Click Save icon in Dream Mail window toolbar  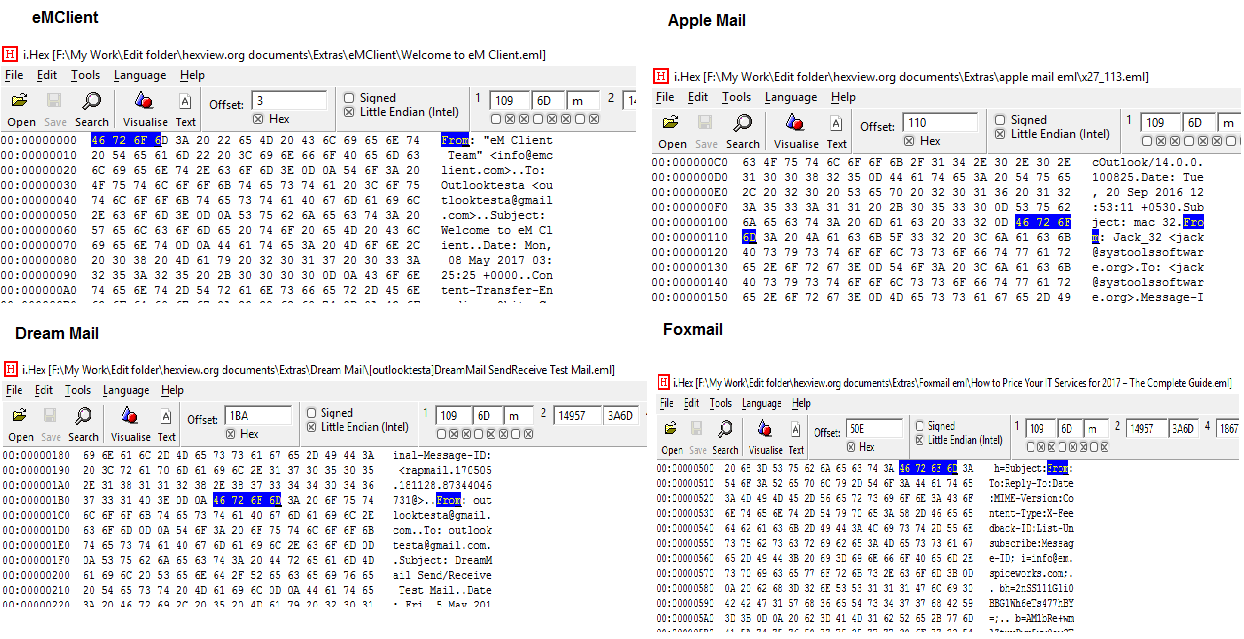(x=51, y=415)
